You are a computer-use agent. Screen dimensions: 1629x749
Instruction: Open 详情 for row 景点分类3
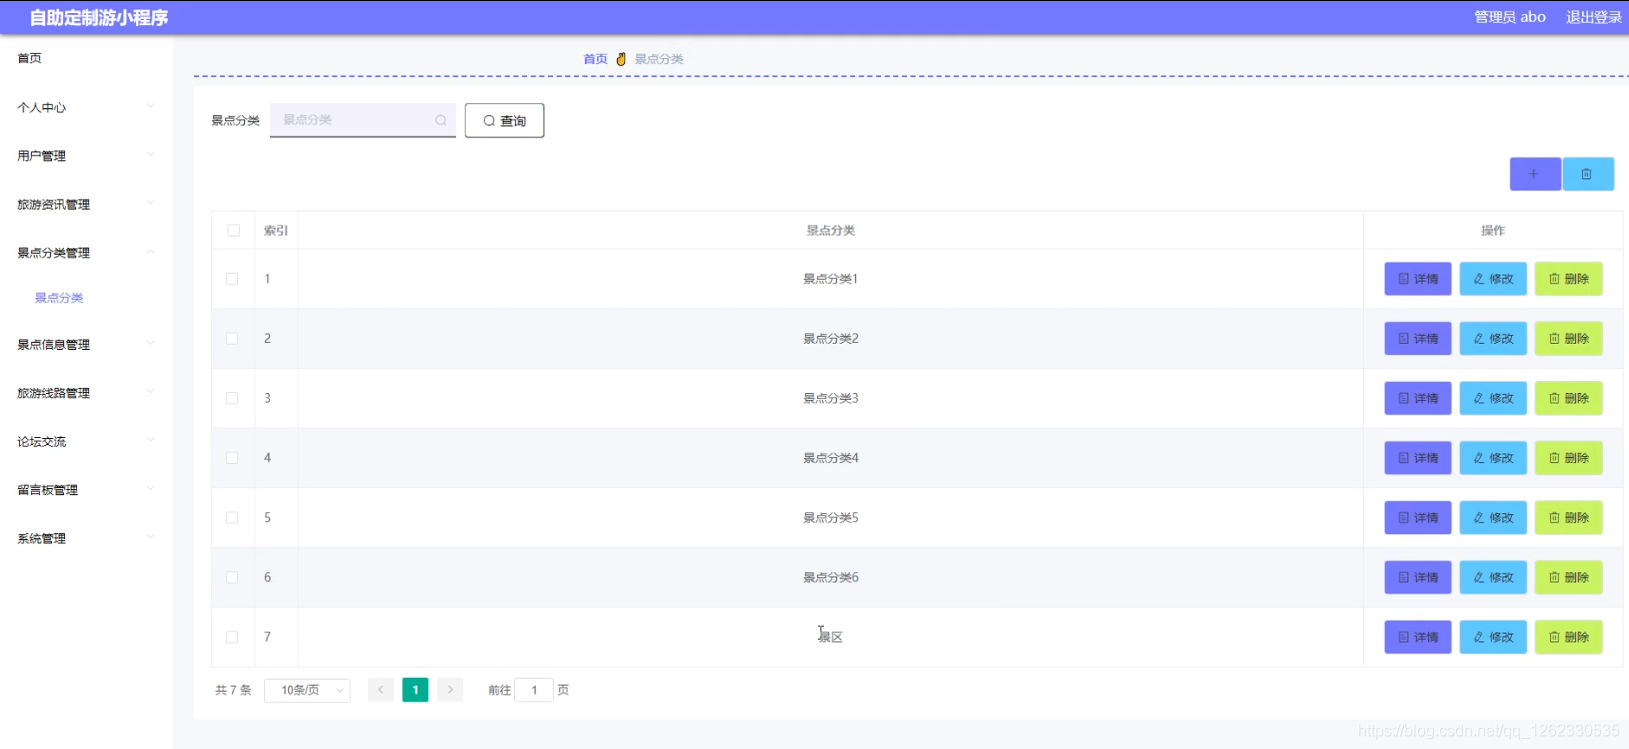(1418, 398)
